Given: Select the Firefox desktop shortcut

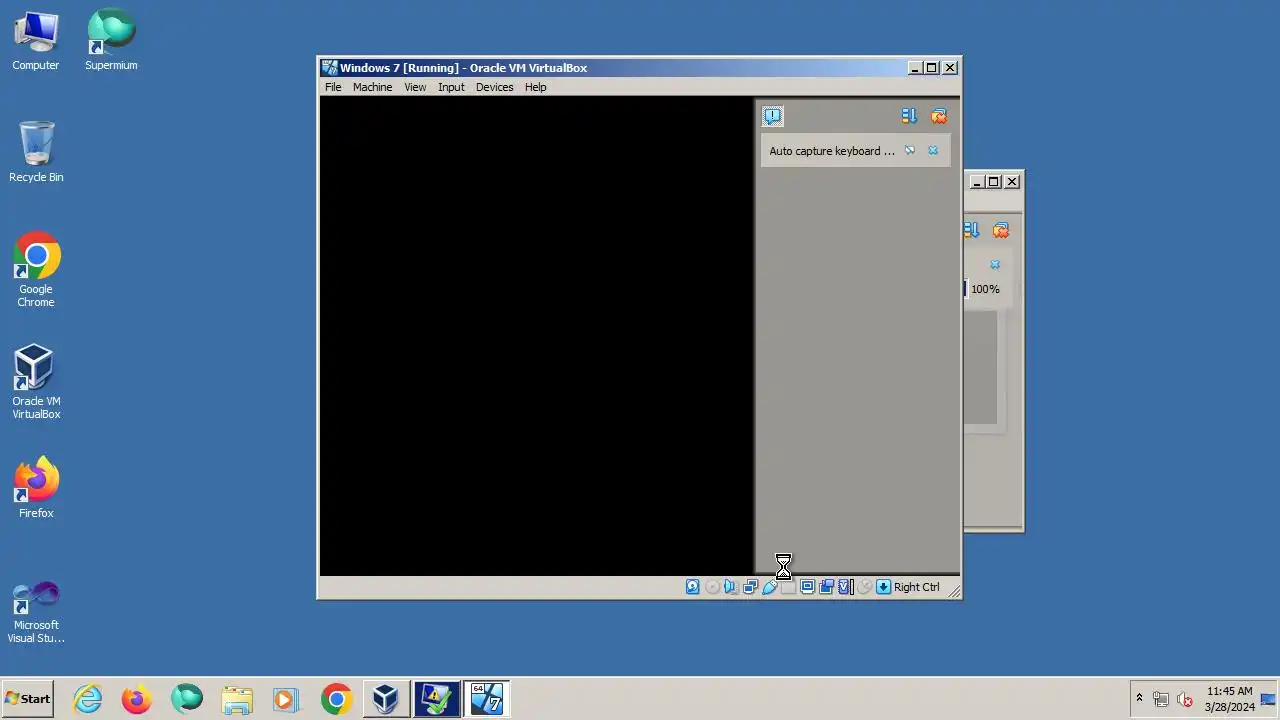Looking at the screenshot, I should tap(36, 488).
